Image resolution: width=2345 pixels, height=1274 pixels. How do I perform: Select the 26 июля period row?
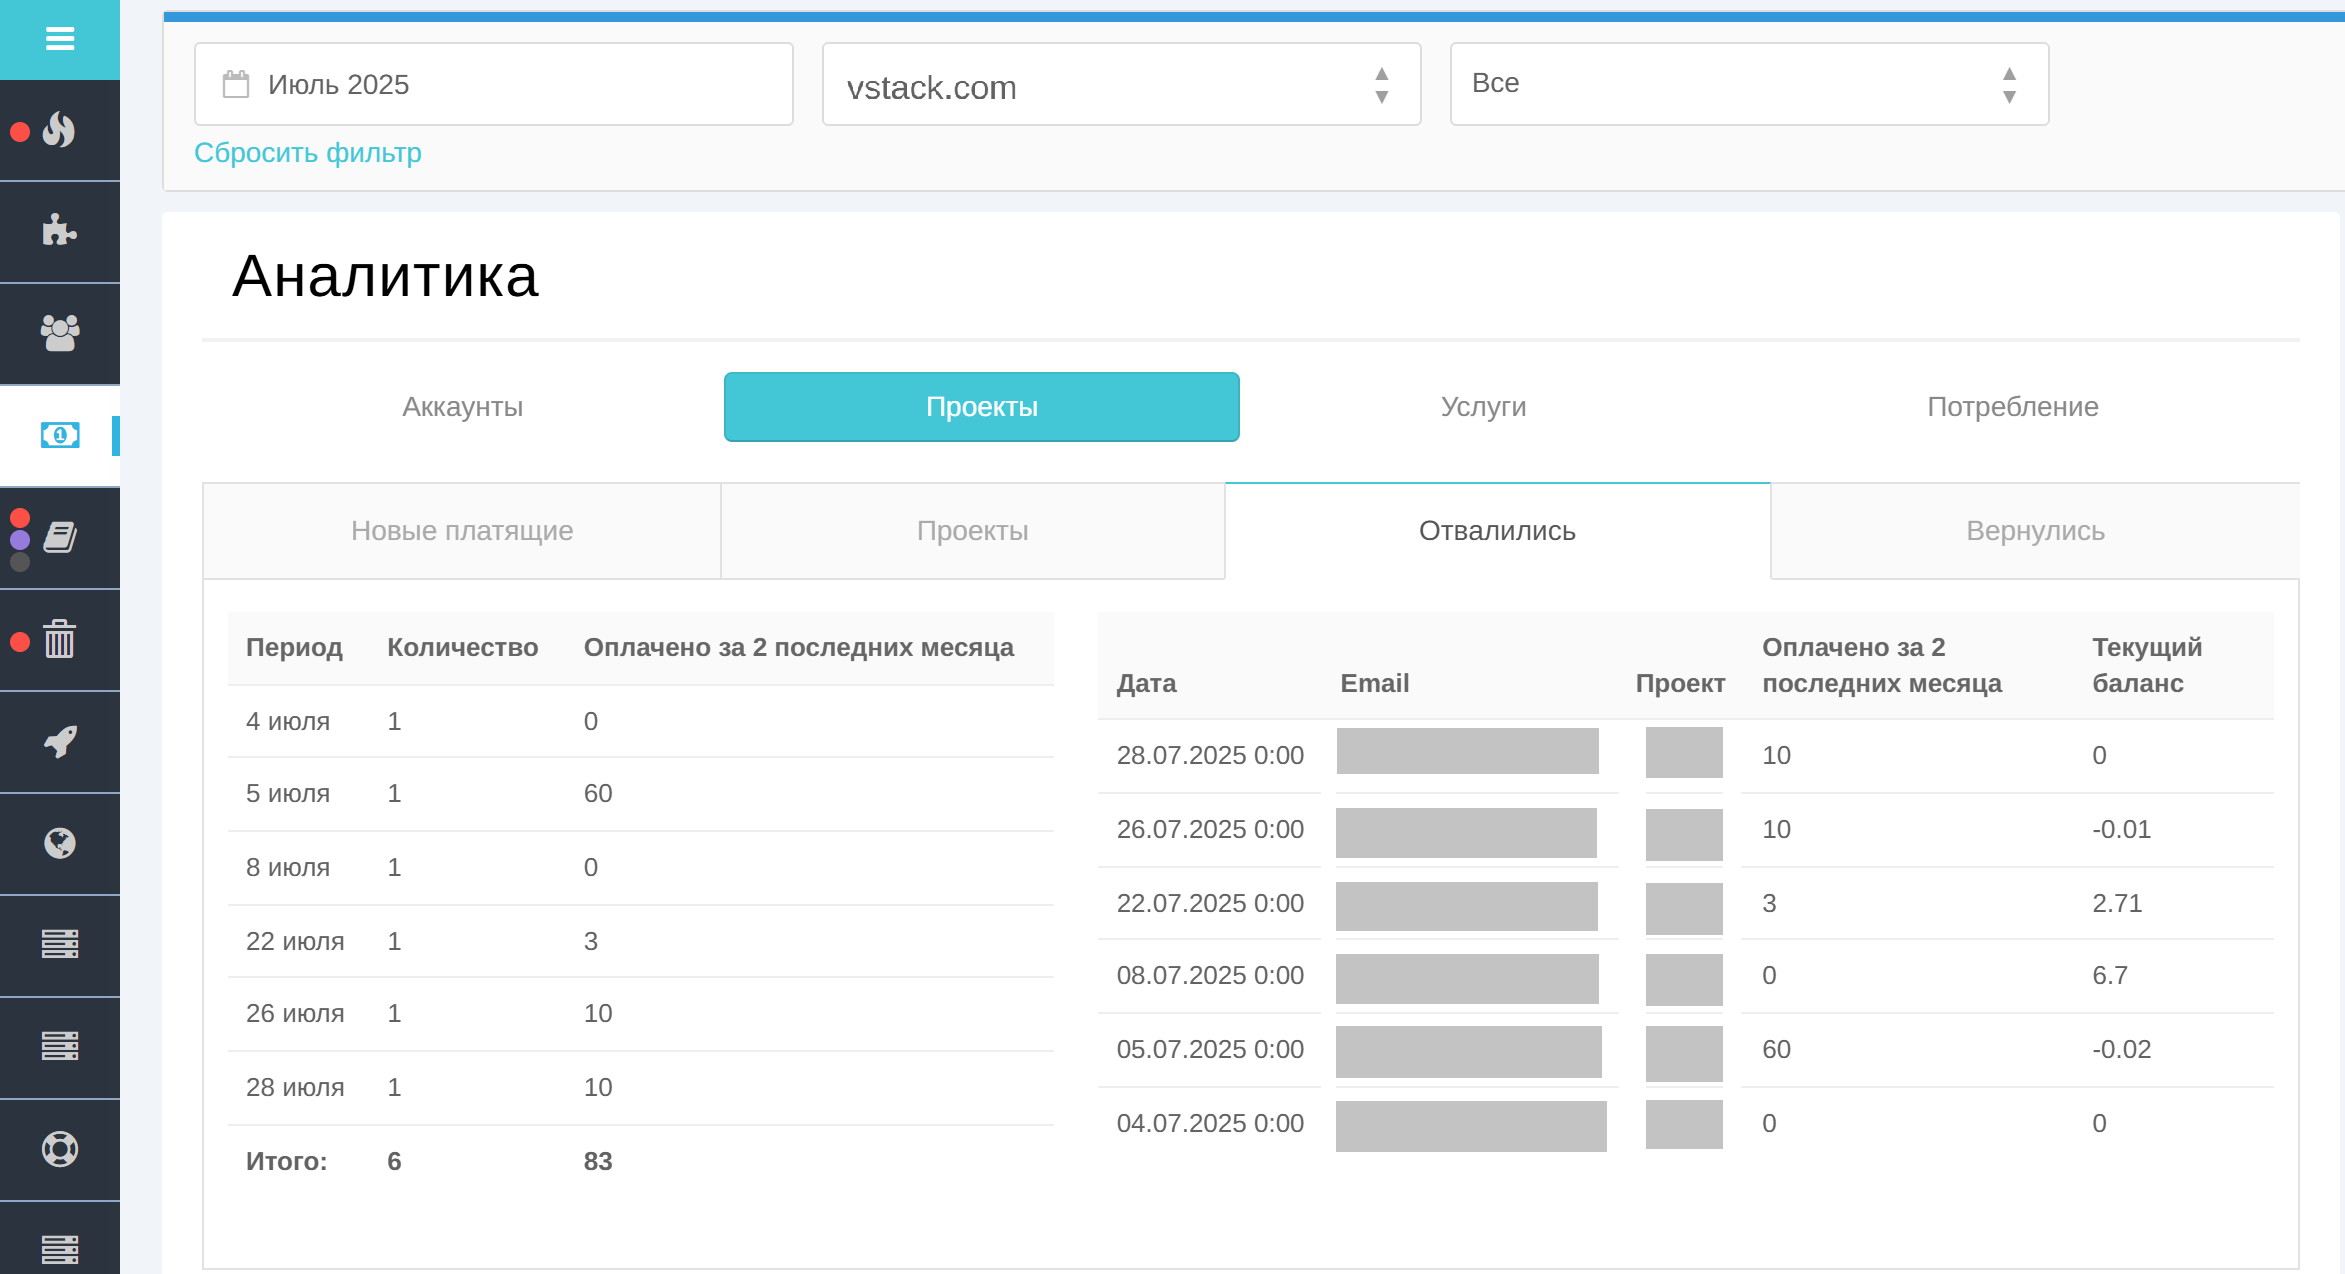pyautogui.click(x=641, y=1014)
